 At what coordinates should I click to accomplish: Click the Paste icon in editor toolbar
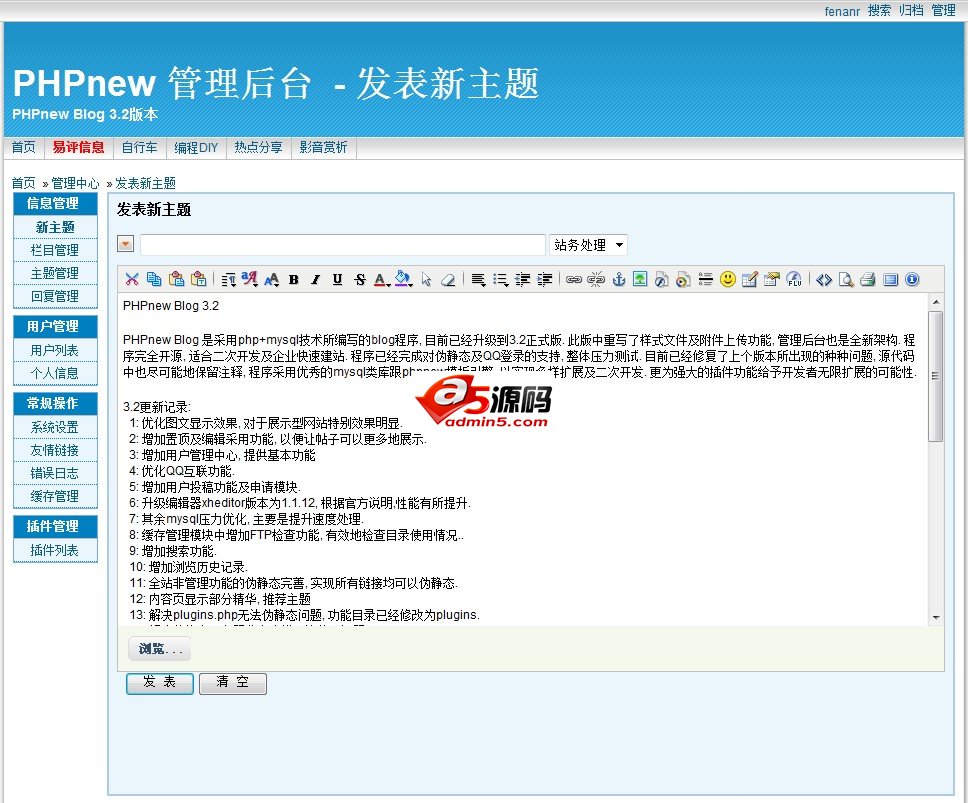[176, 280]
